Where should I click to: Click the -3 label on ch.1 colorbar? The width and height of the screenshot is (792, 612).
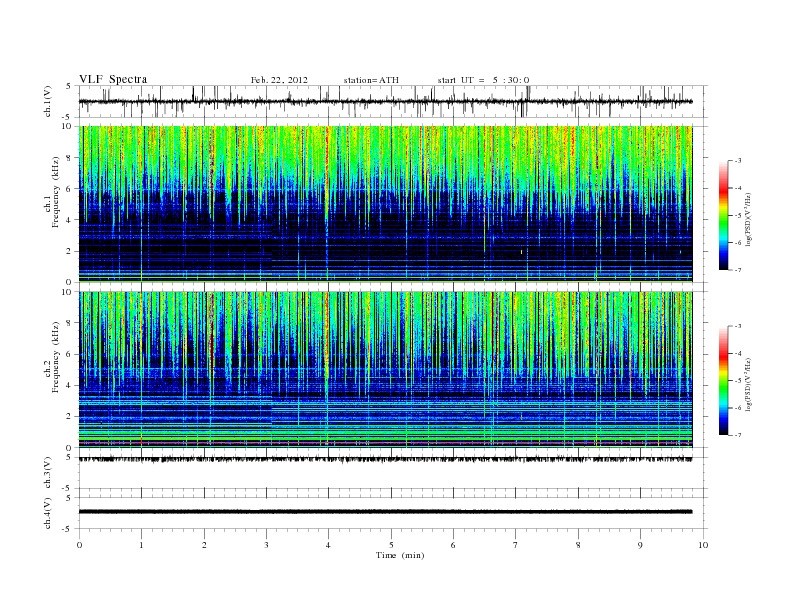737,161
